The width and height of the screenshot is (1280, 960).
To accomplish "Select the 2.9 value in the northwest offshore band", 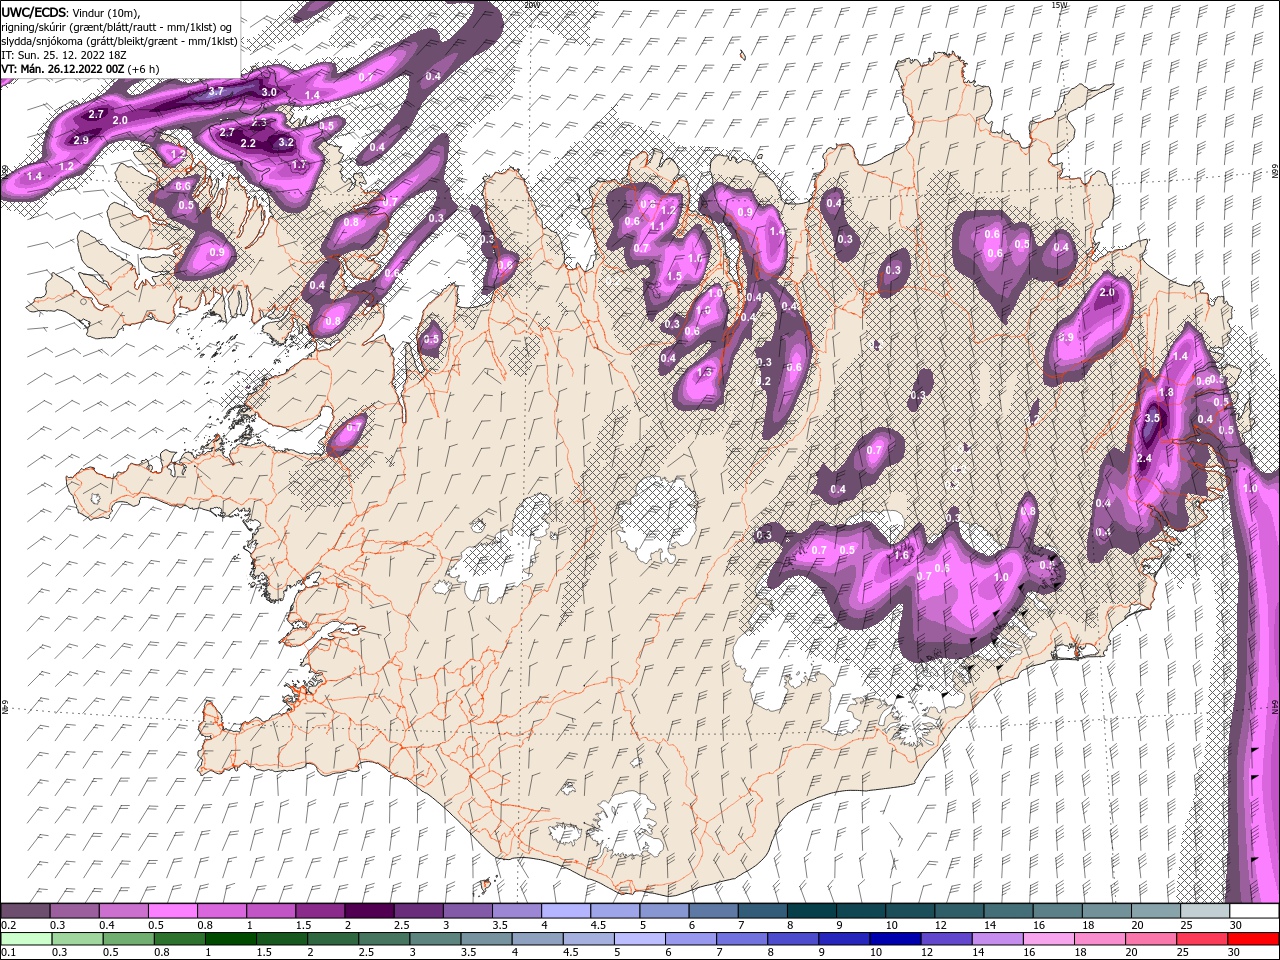I will click(x=81, y=140).
